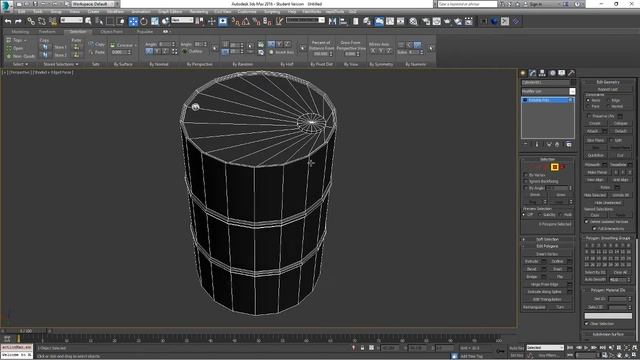The image size is (640, 360).
Task: Set constraints to Face radio
Action: coord(588,106)
